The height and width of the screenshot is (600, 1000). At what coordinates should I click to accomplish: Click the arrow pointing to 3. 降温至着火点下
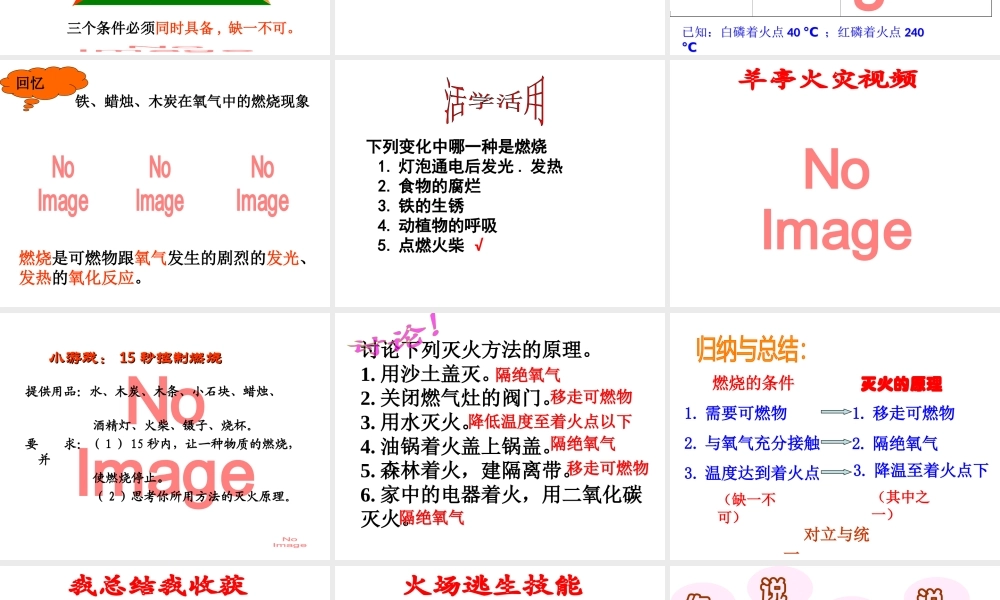point(836,472)
